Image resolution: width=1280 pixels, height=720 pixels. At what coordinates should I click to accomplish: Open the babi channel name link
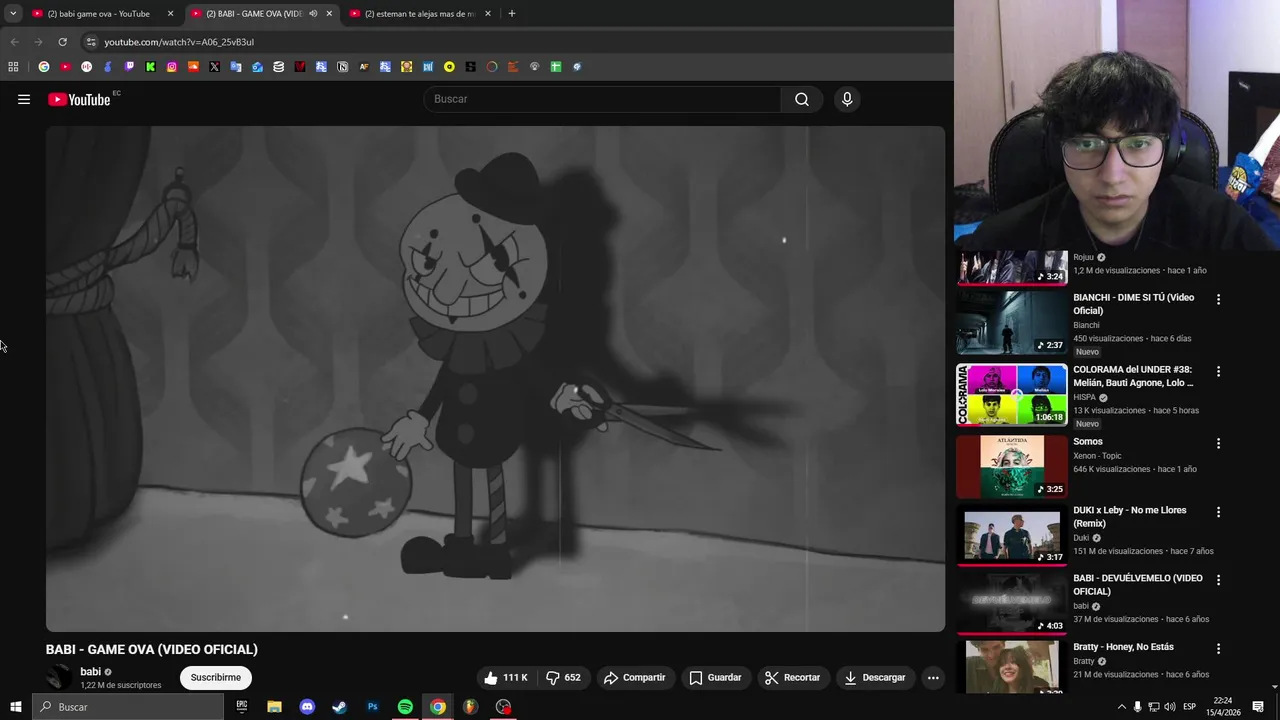click(x=90, y=672)
